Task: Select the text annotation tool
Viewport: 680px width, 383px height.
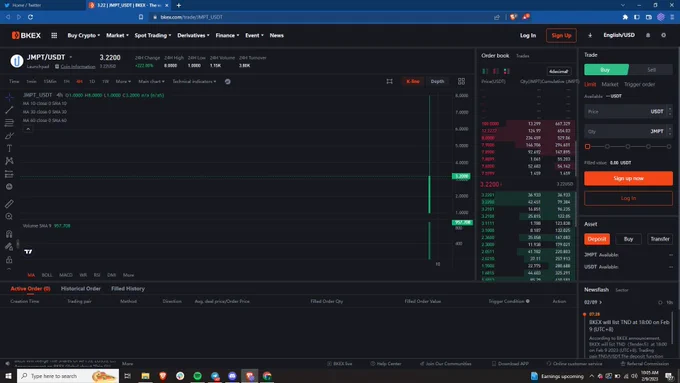Action: pyautogui.click(x=9, y=148)
